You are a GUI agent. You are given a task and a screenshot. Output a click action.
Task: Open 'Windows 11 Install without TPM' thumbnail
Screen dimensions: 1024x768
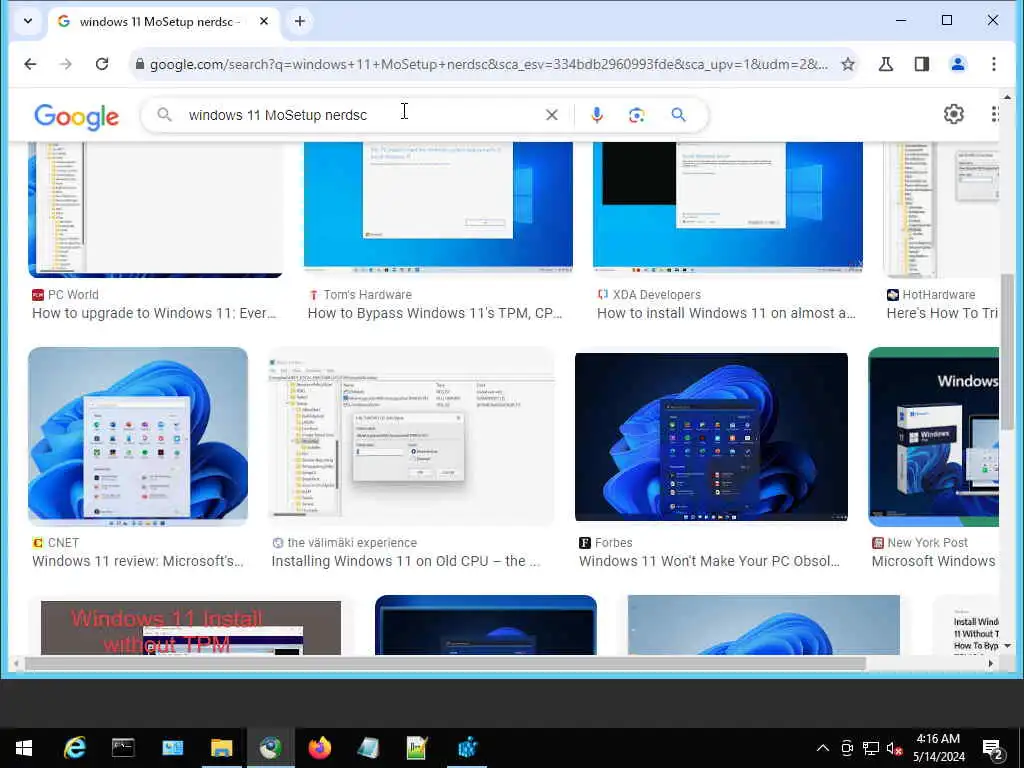point(191,628)
